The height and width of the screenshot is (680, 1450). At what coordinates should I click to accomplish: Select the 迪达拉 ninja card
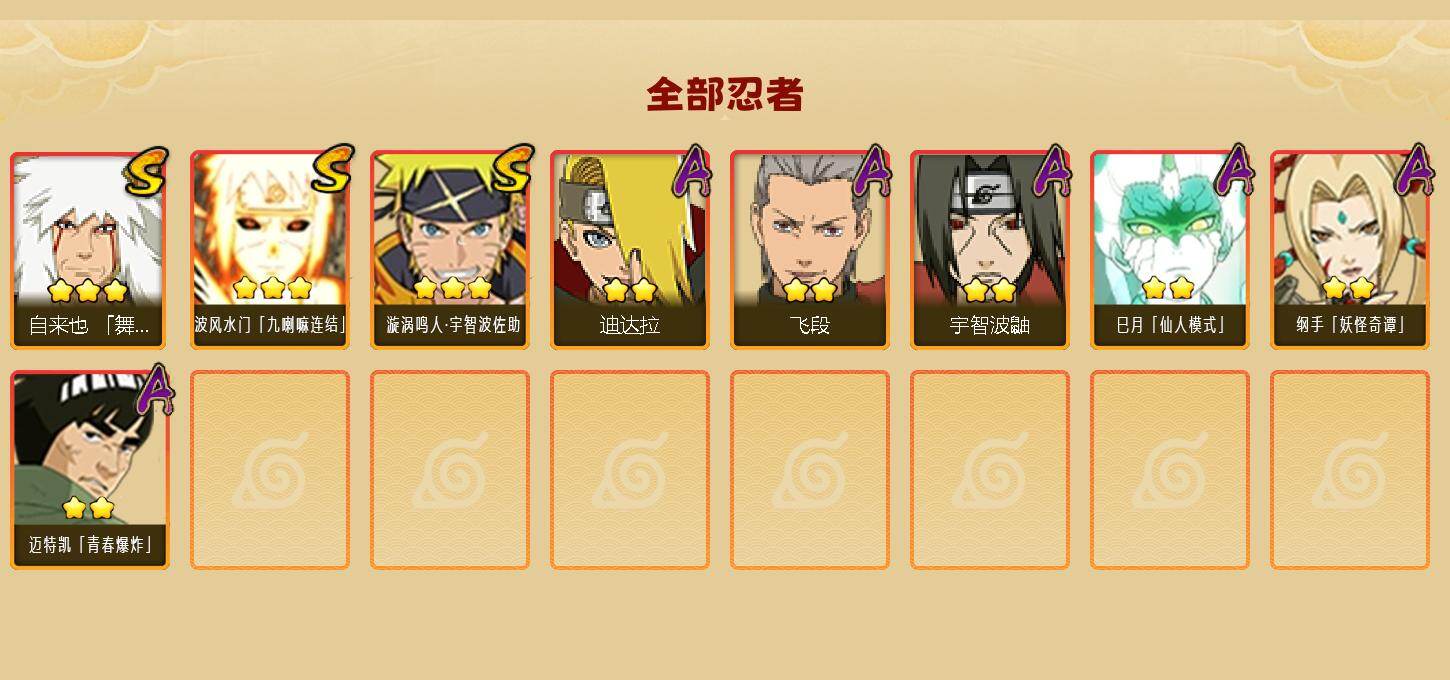[x=630, y=250]
